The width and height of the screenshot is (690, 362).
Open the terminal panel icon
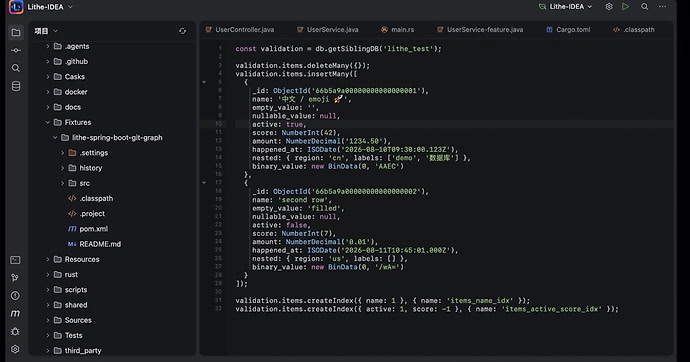[15, 260]
